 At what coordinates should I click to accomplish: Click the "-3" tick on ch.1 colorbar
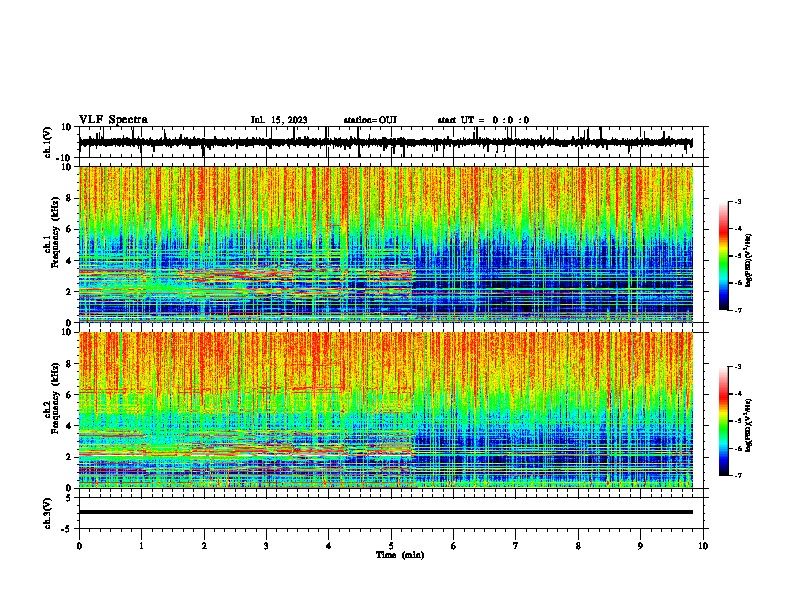click(737, 201)
